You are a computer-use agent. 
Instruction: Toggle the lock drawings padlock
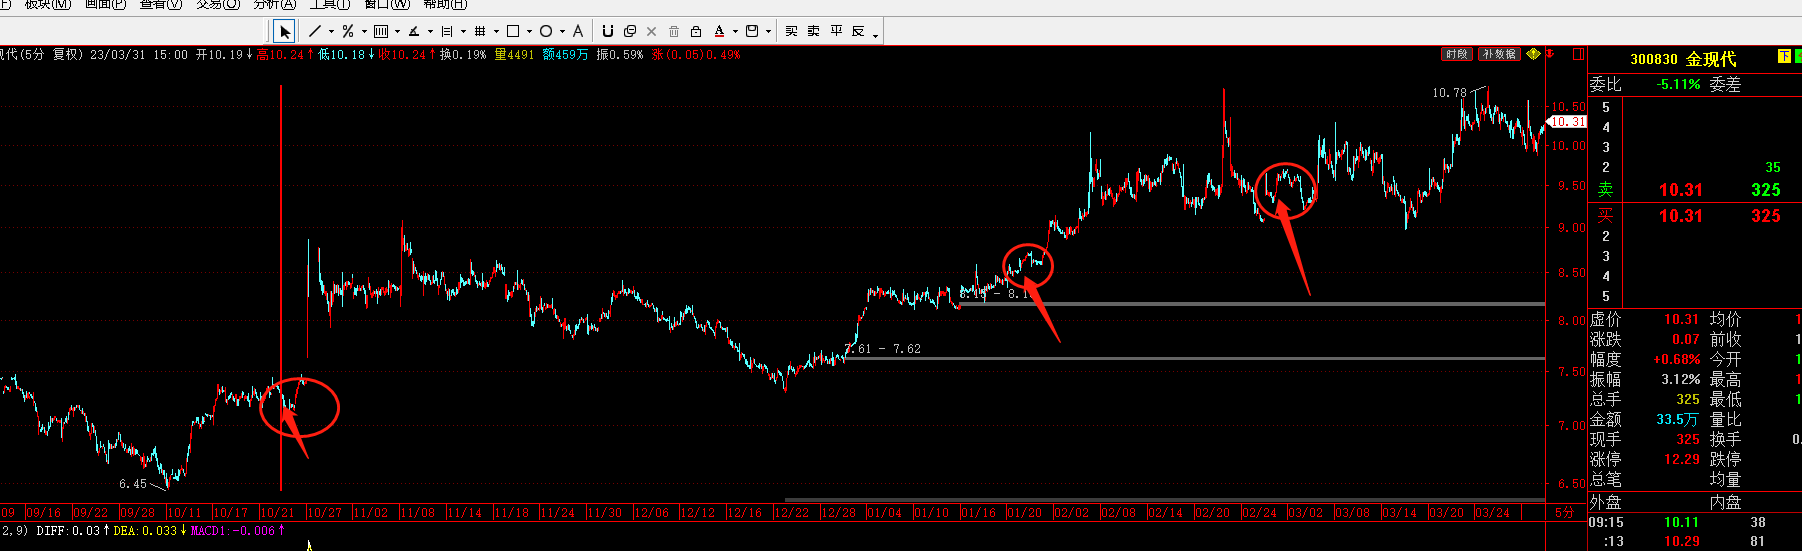point(696,32)
